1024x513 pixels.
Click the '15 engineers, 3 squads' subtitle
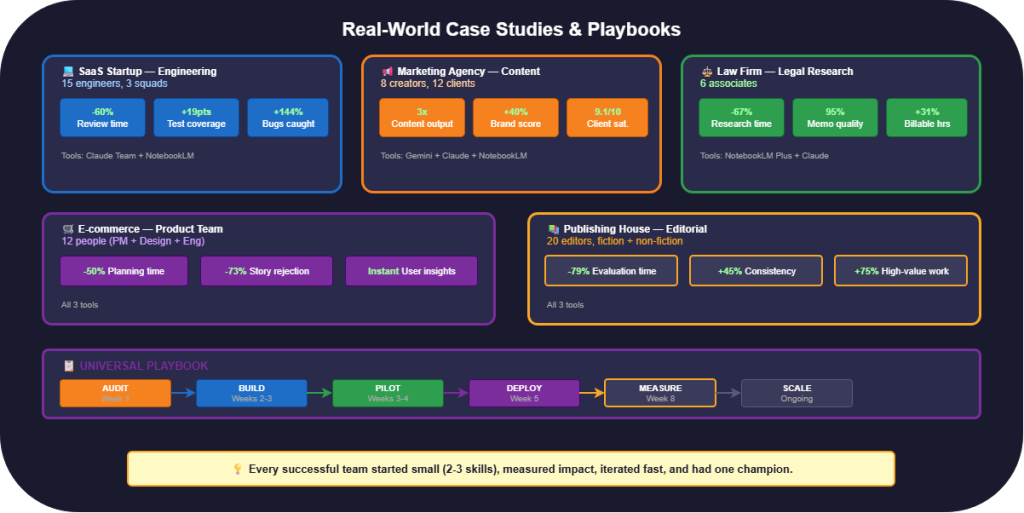pos(114,84)
